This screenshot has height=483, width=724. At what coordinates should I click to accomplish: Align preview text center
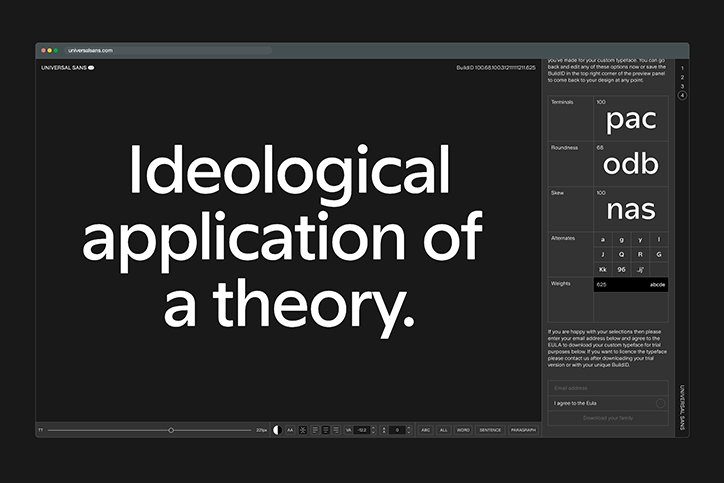point(326,430)
